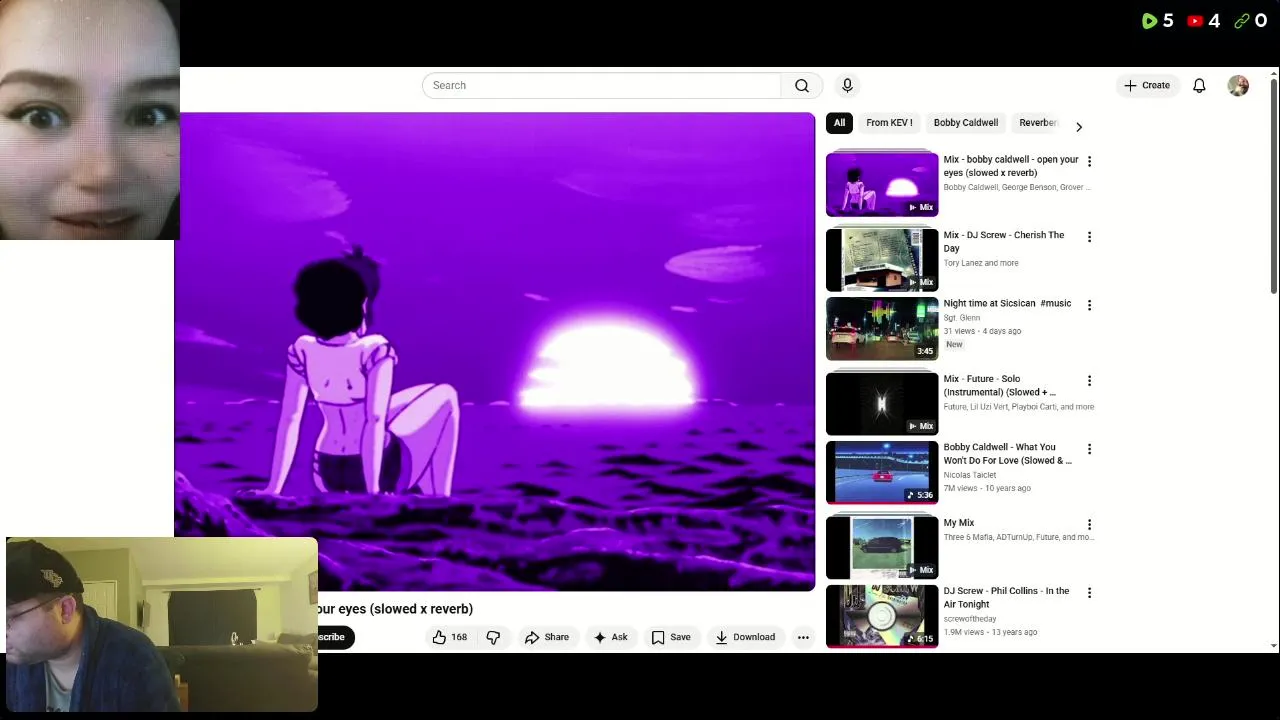Open thumbnail of Mix - bobby caldwell open your eyes

pos(882,185)
